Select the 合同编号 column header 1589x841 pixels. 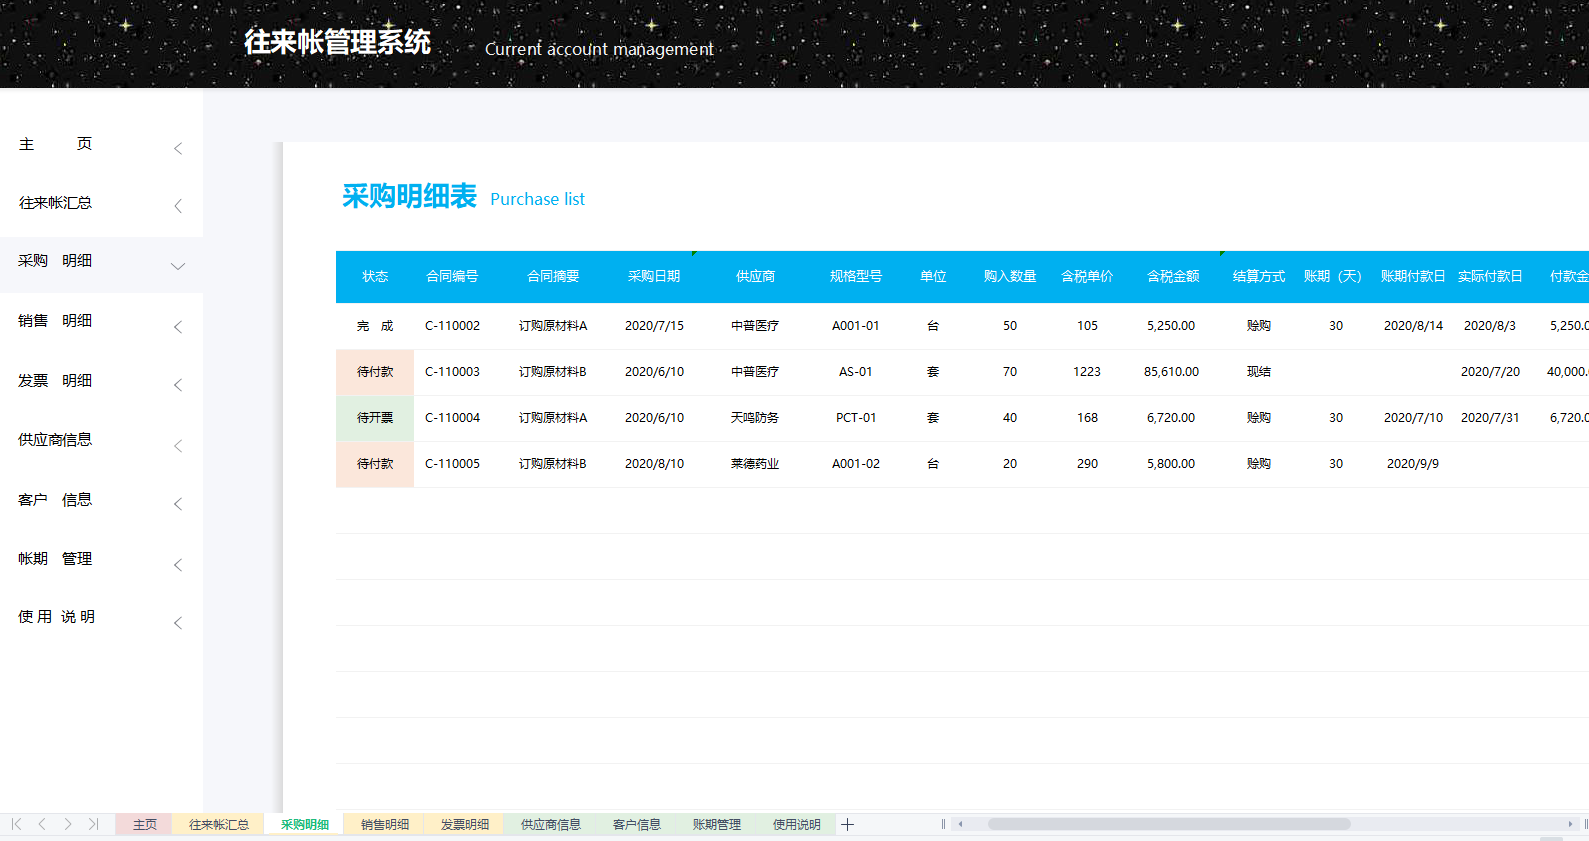452,276
